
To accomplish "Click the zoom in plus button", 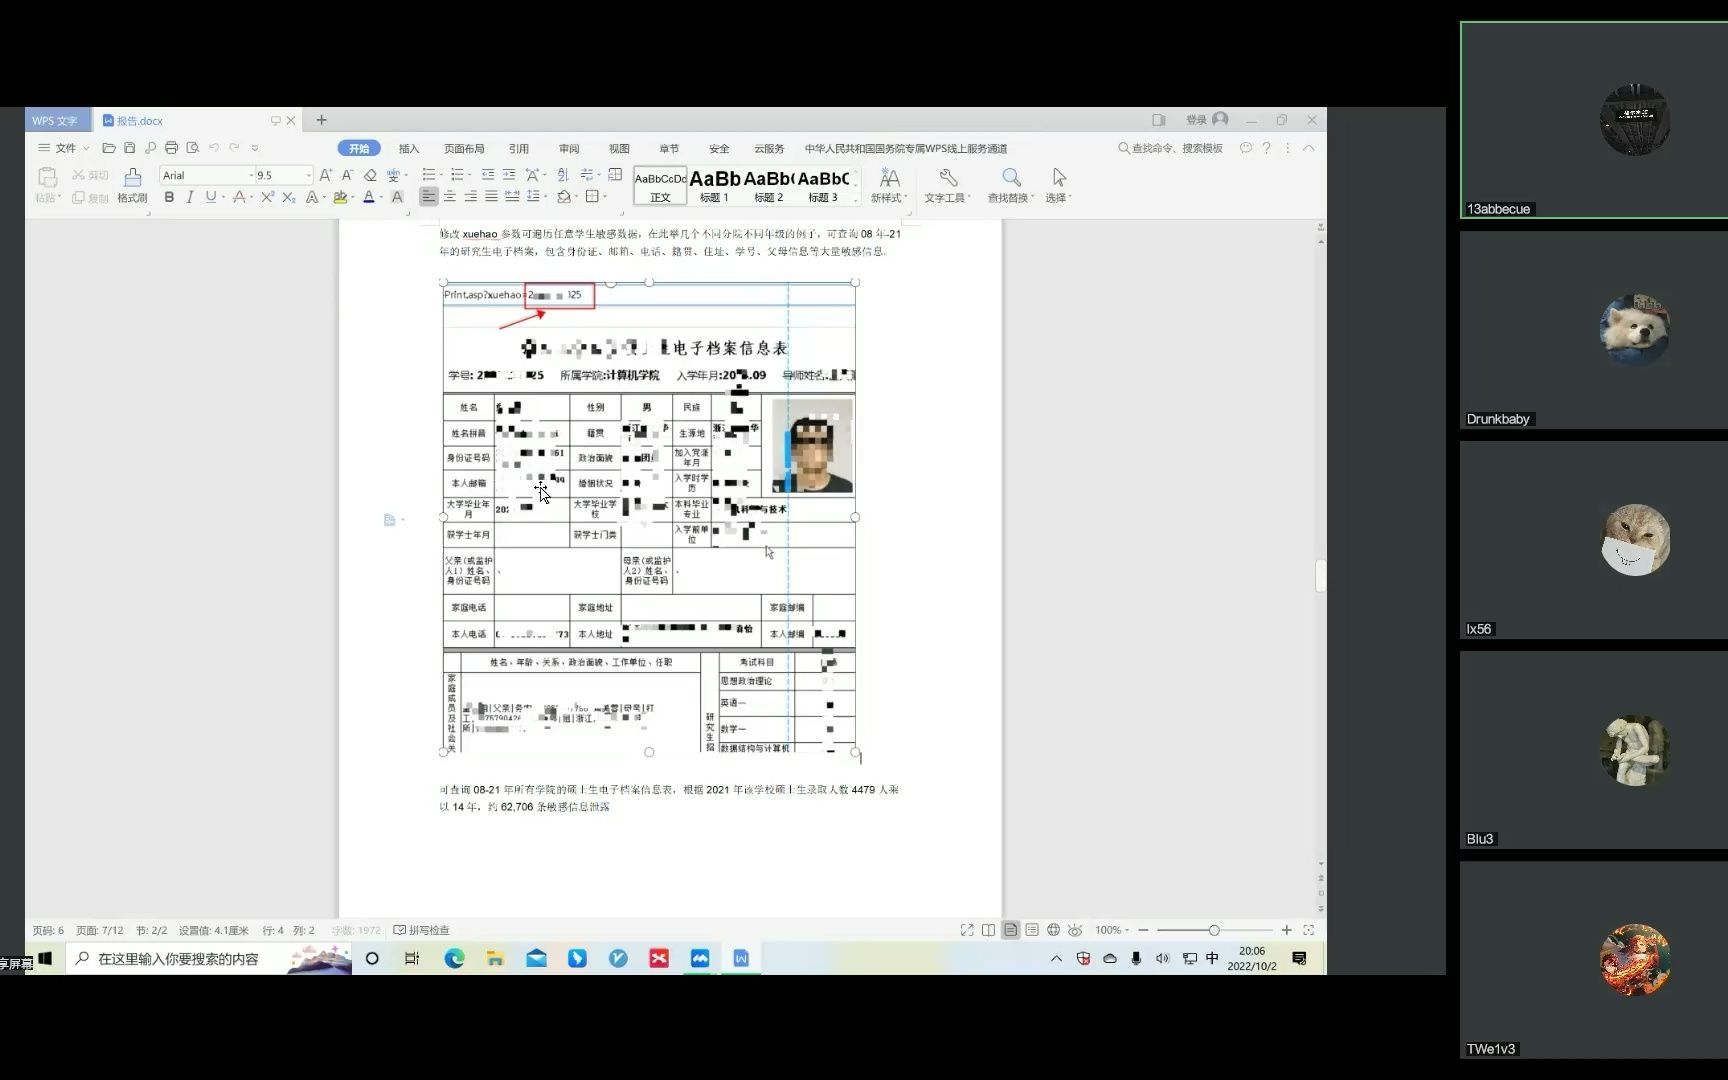I will (x=1286, y=930).
